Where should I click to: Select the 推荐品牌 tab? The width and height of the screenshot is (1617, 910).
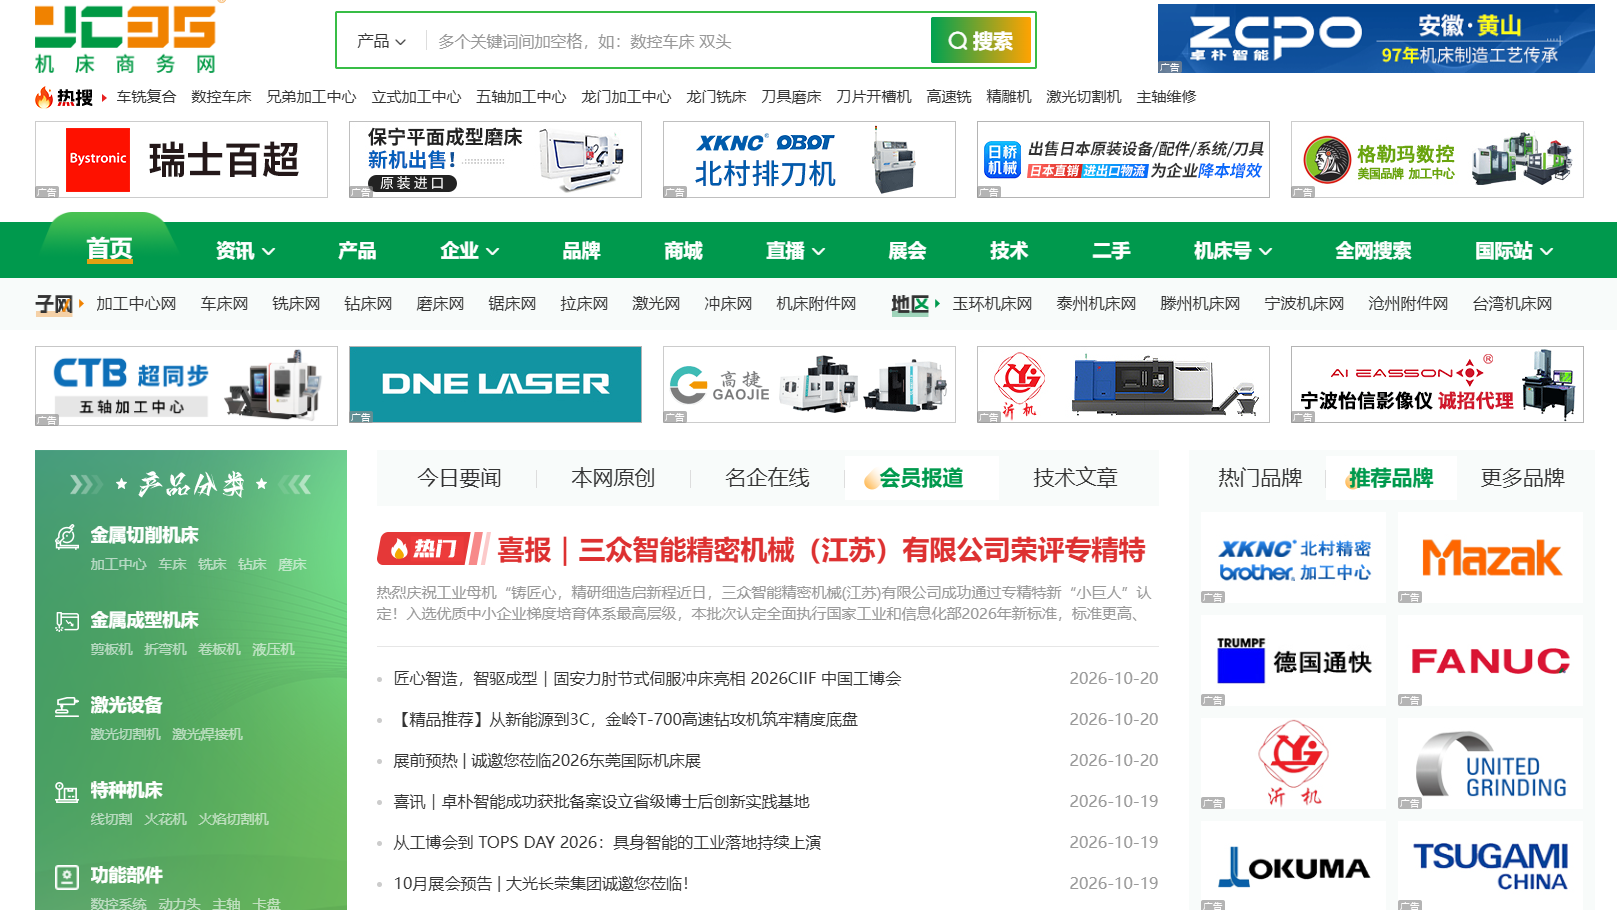coord(1391,478)
